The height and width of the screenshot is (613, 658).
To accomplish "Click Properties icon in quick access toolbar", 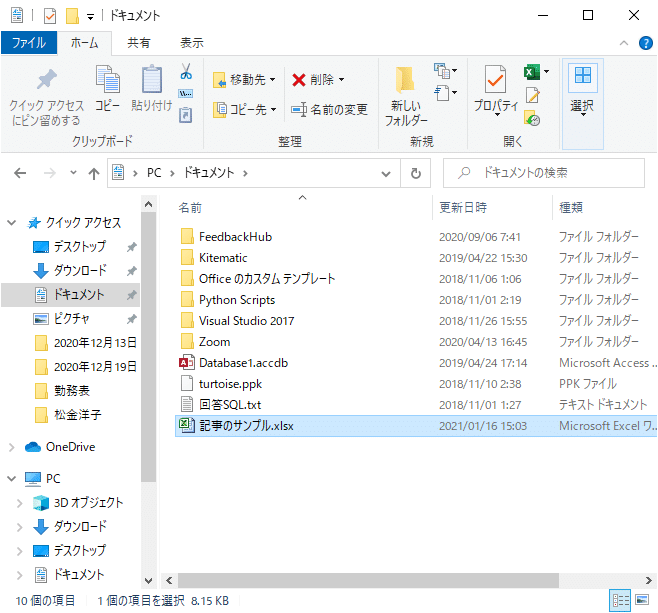I will (x=50, y=16).
